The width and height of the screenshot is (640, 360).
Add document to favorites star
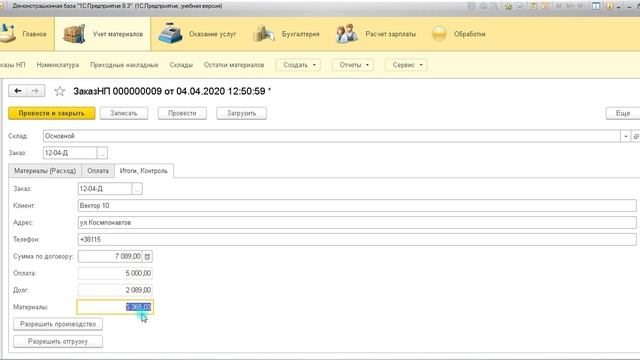(60, 91)
